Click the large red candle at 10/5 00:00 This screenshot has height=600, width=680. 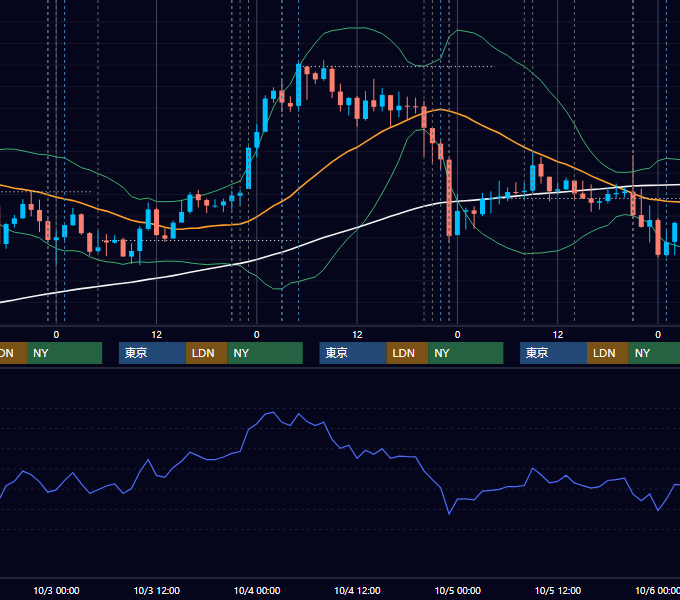(449, 198)
